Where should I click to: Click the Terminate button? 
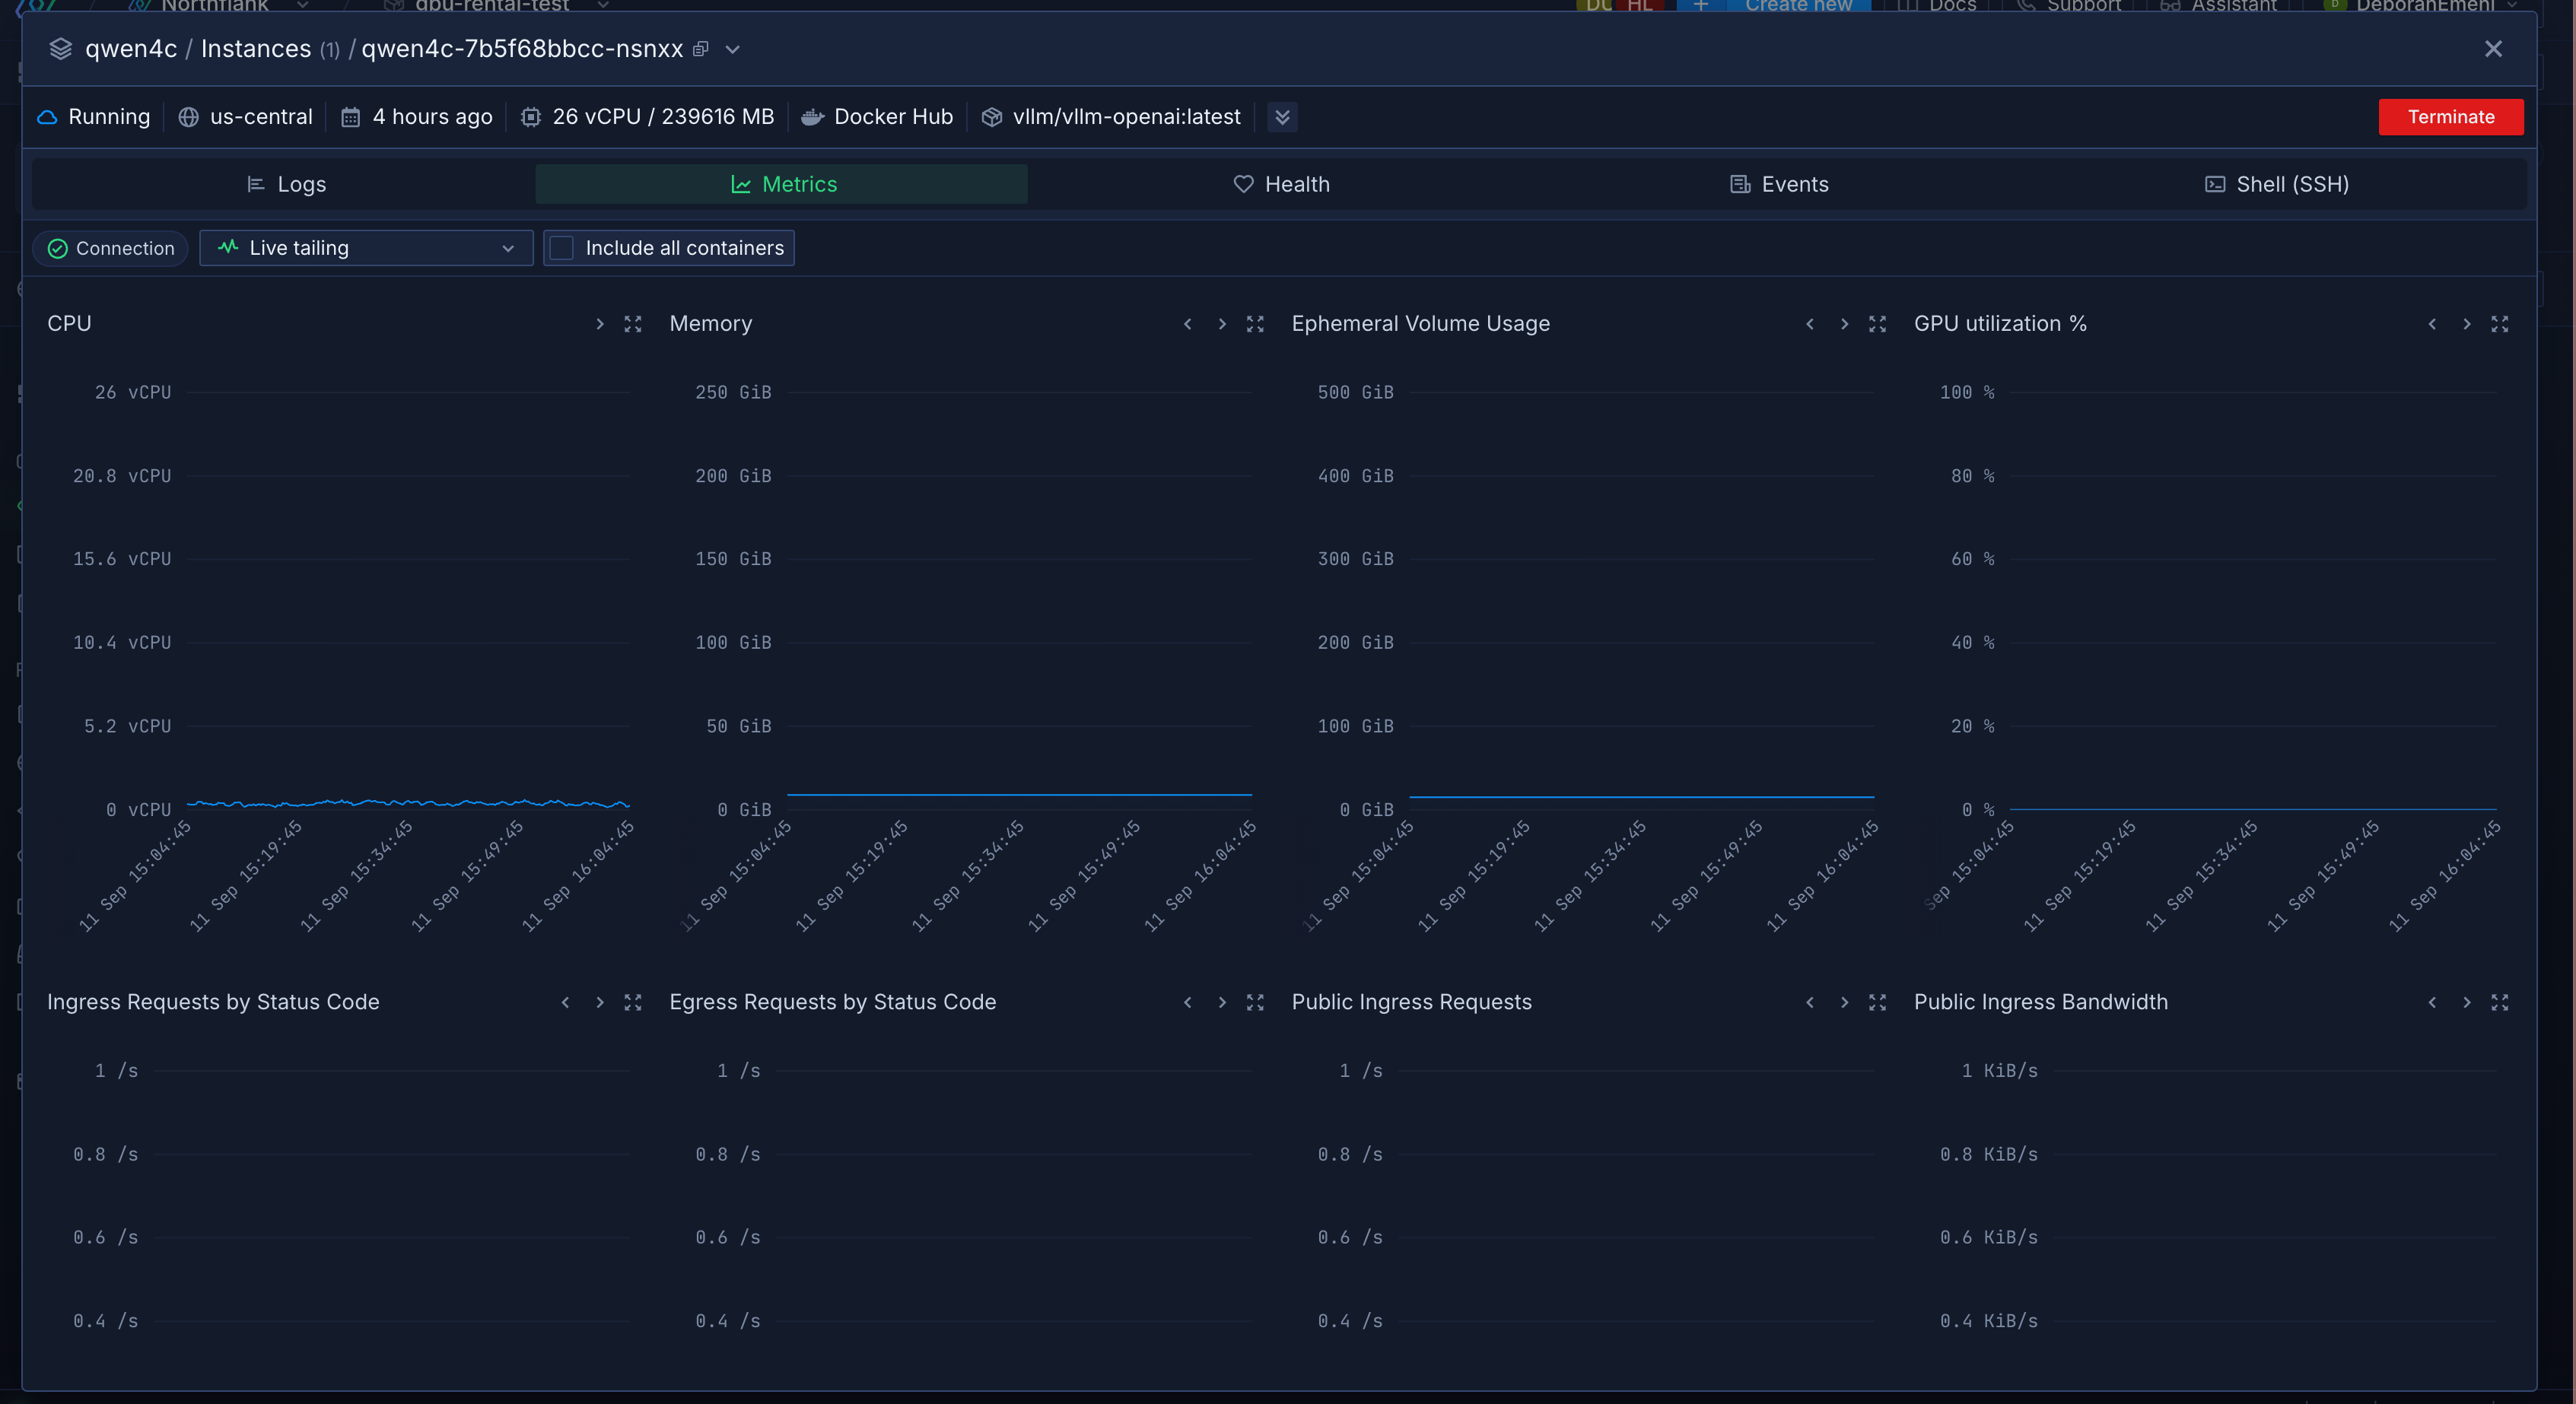pos(2450,117)
